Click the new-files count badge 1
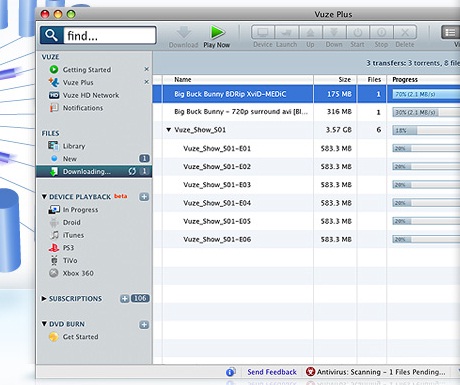Viewport: 460px width, 385px height. 144,159
